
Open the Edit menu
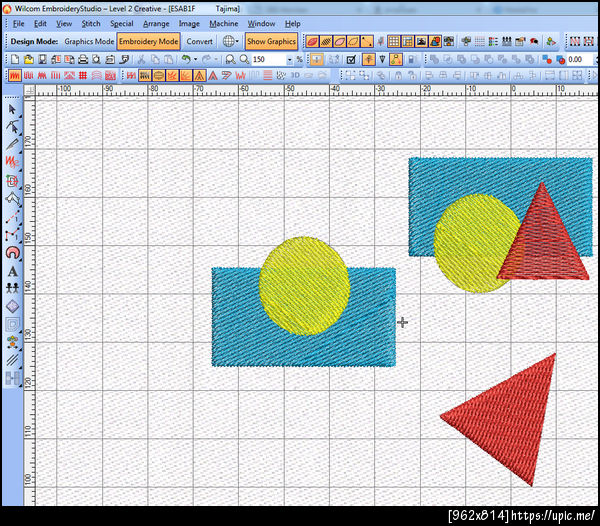(x=40, y=24)
